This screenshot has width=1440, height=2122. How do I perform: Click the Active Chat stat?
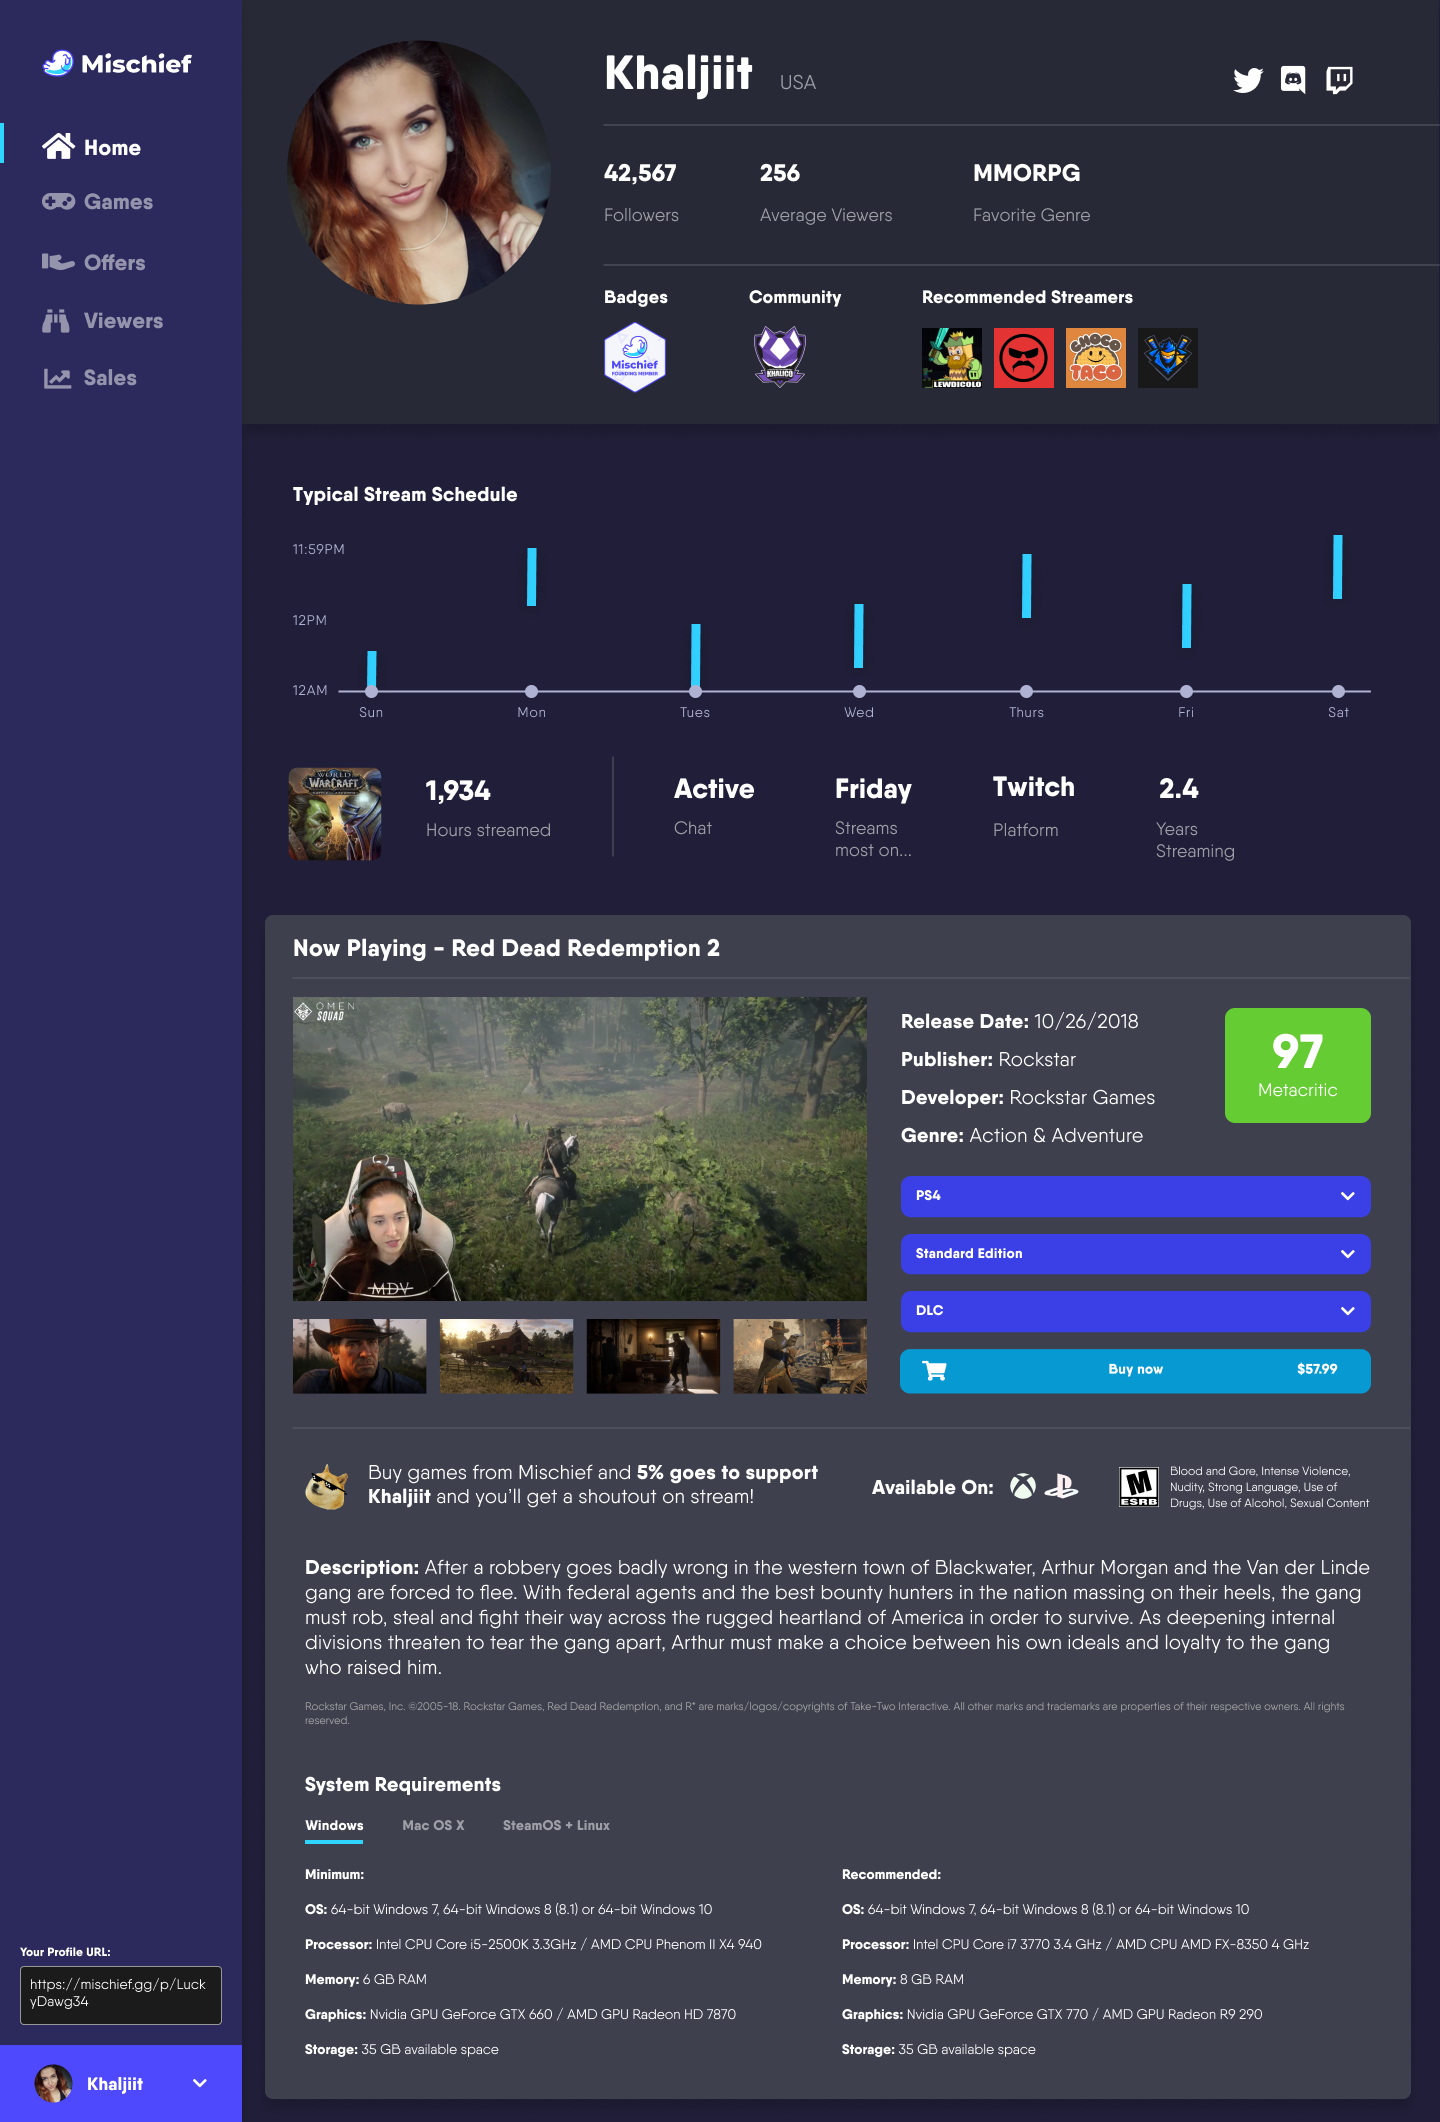(x=714, y=806)
